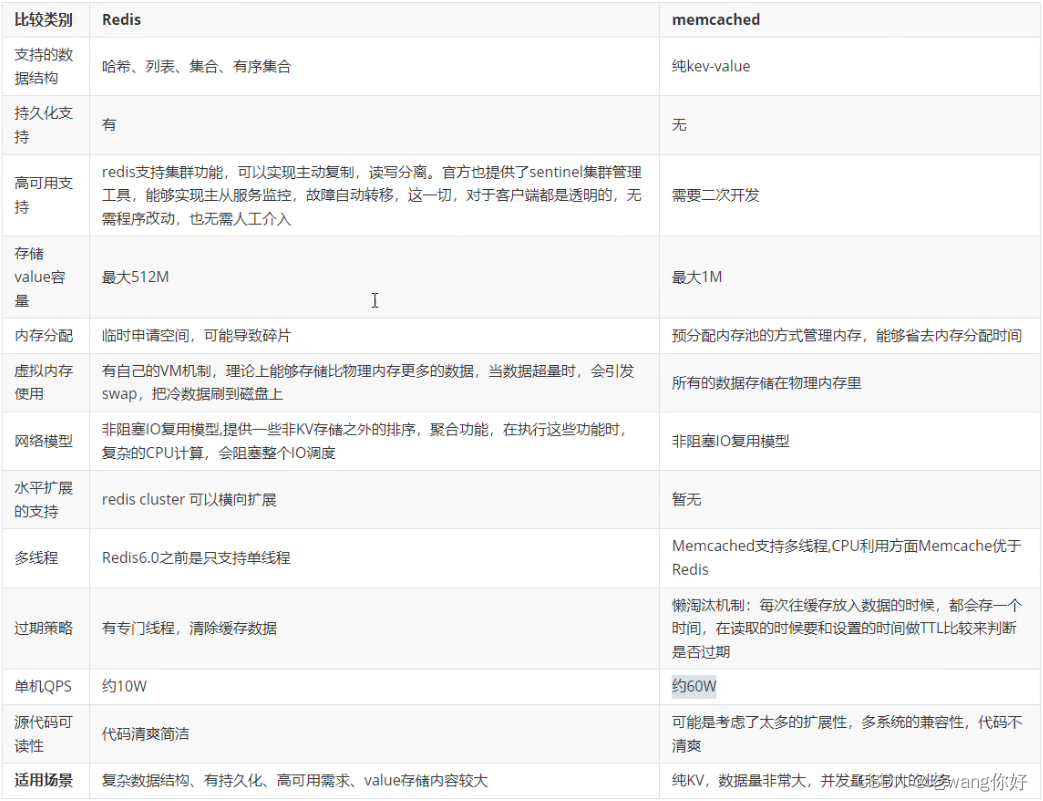Screen dimensions: 1043x801
Task: Select the '多线程' row label
Action: [x=36, y=558]
